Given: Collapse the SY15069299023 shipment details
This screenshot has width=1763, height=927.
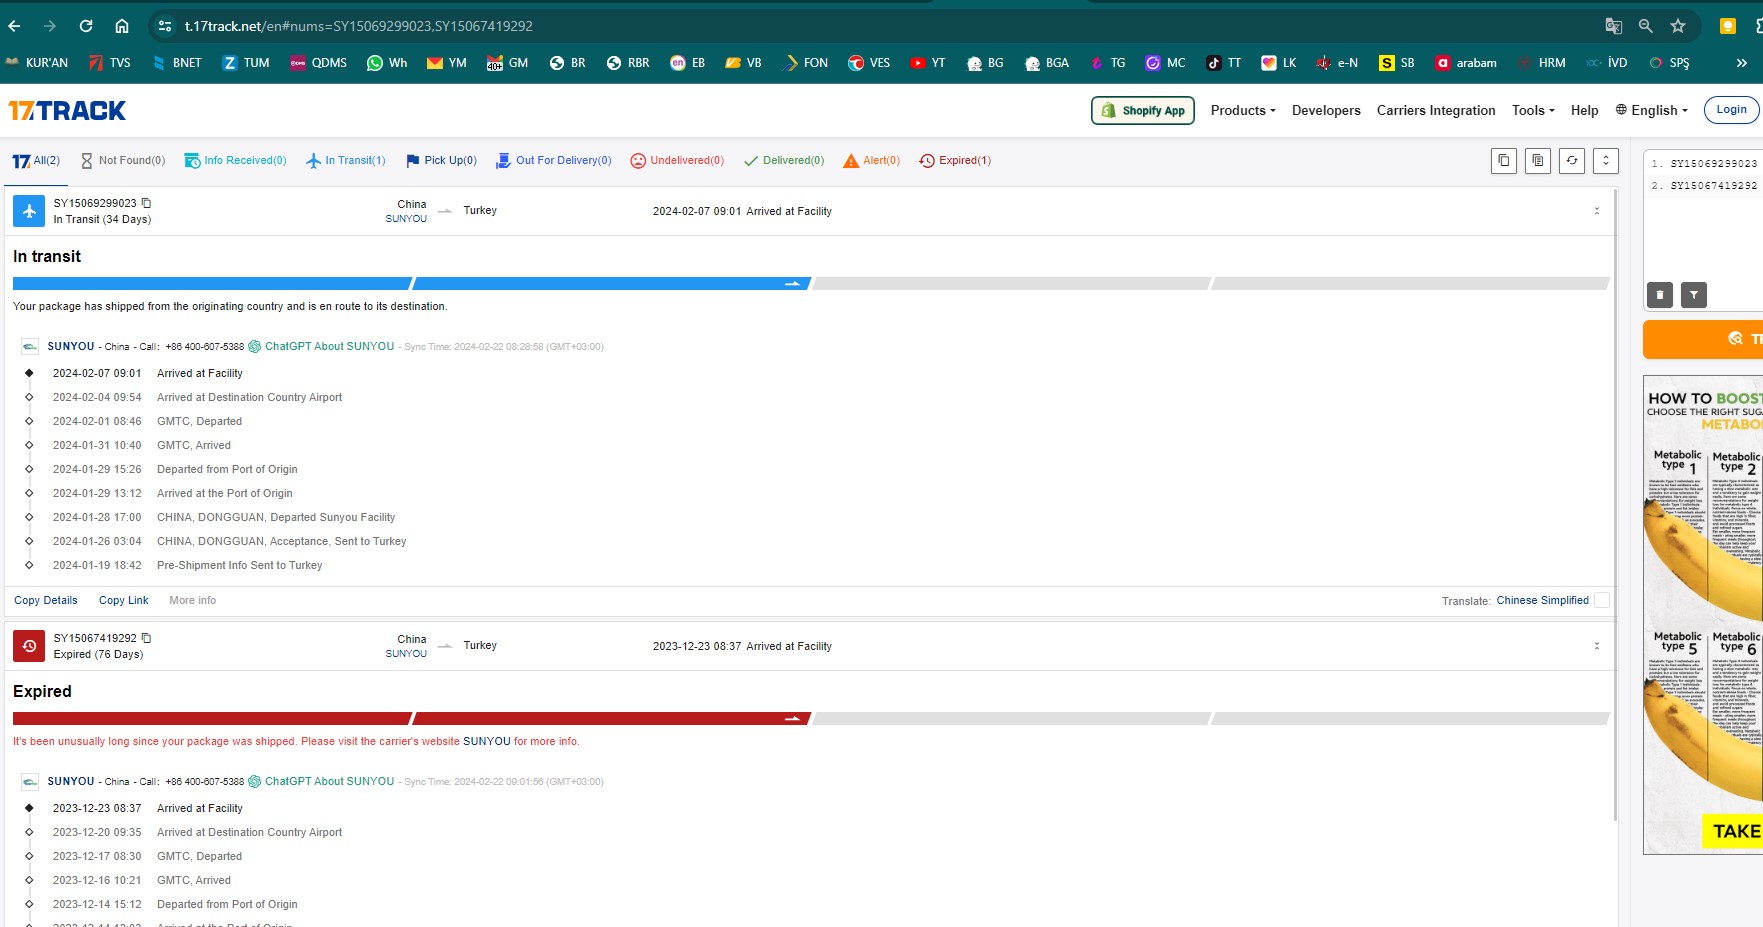Looking at the screenshot, I should (1596, 211).
